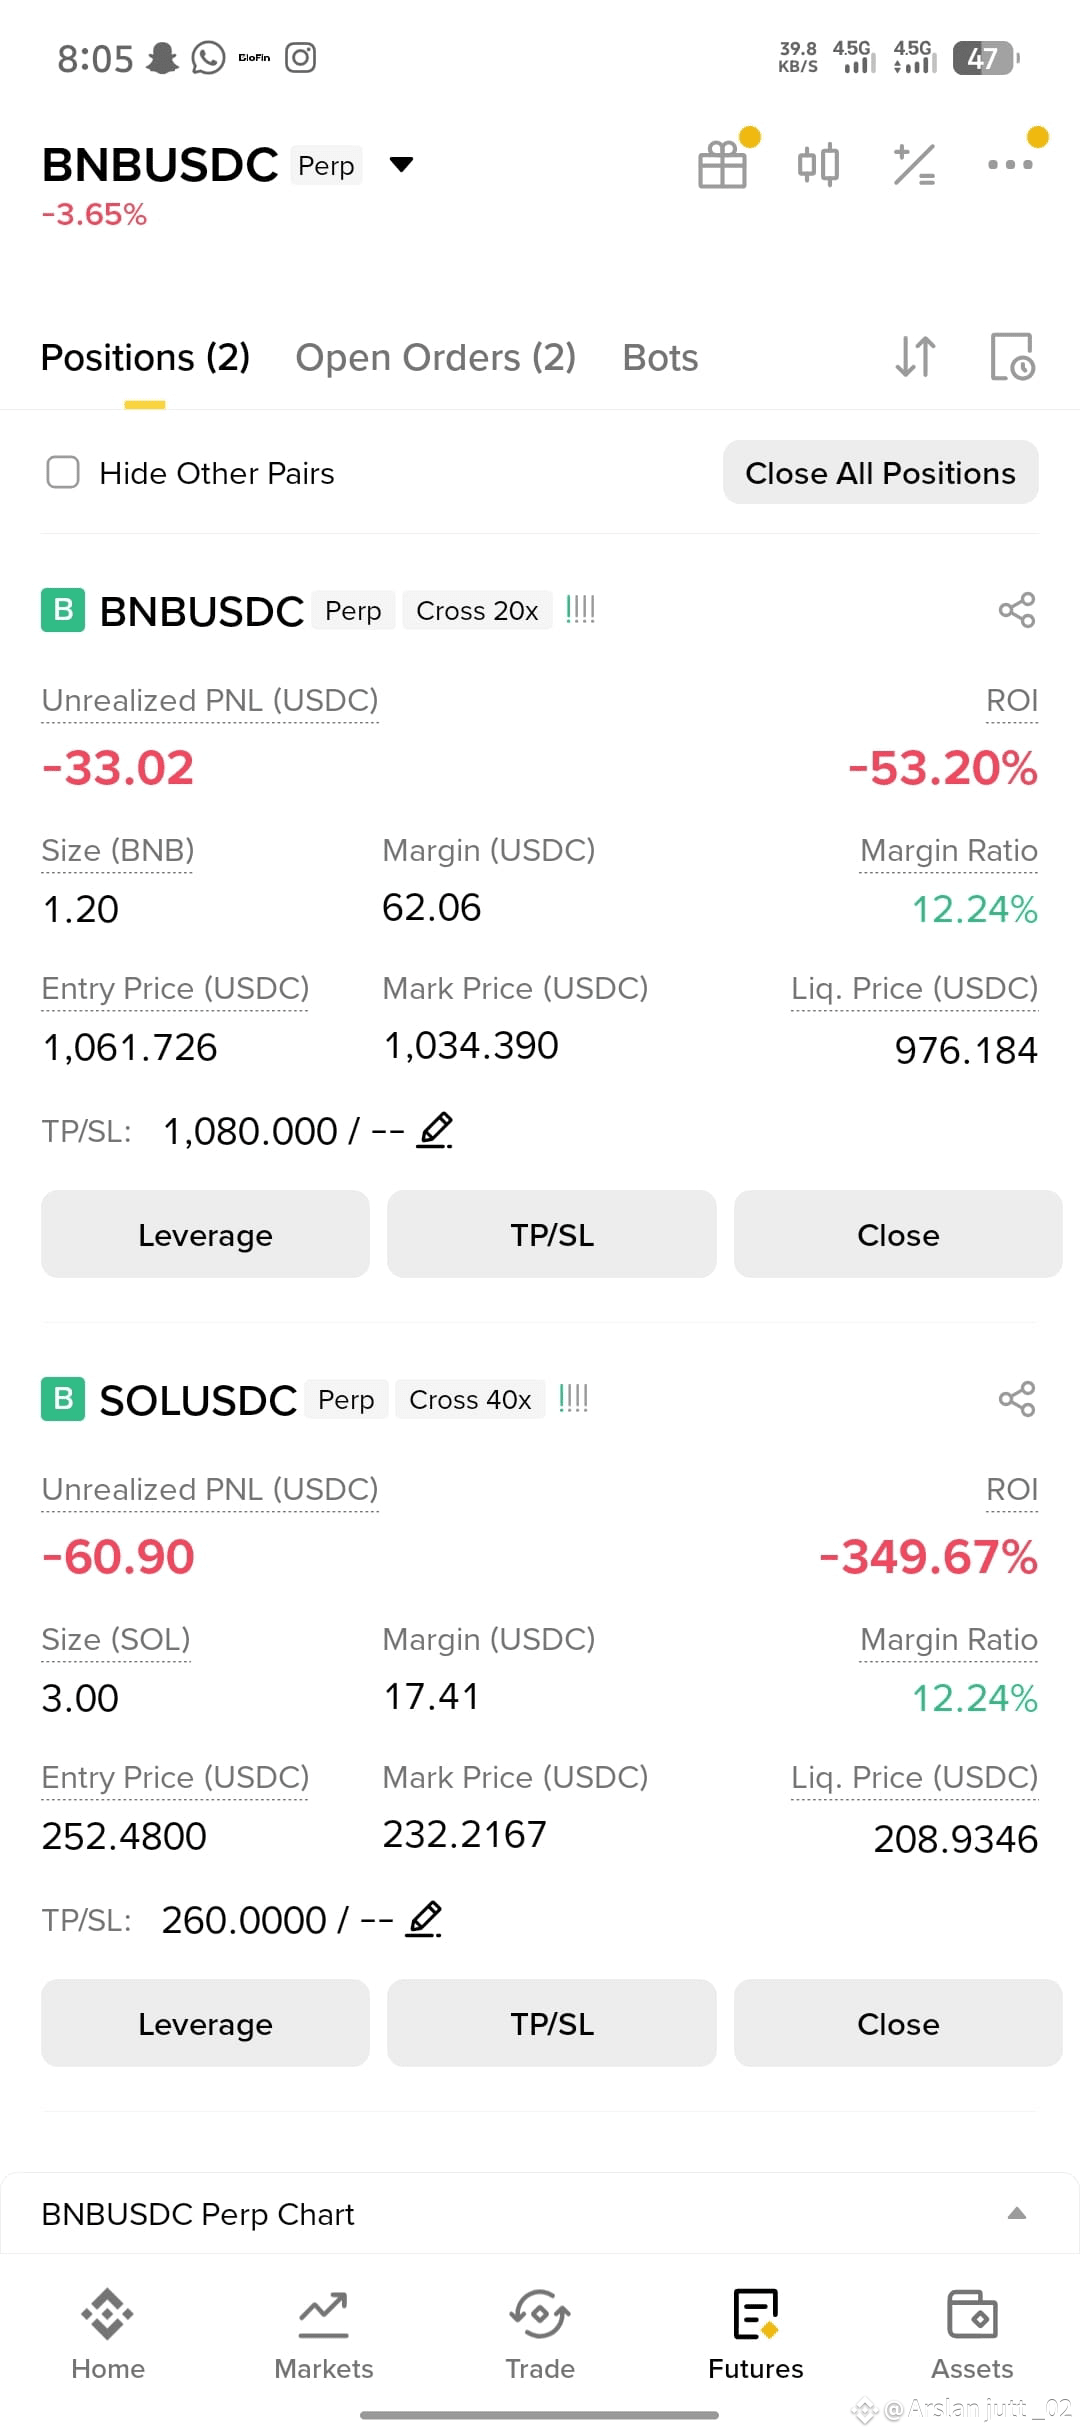Open the gift box rewards icon

click(x=723, y=164)
